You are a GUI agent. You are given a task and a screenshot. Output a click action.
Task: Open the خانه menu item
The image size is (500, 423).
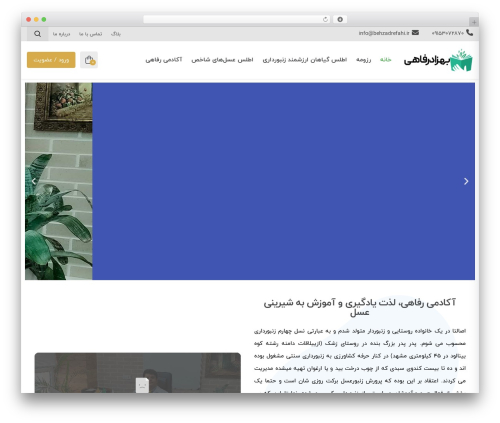[386, 60]
